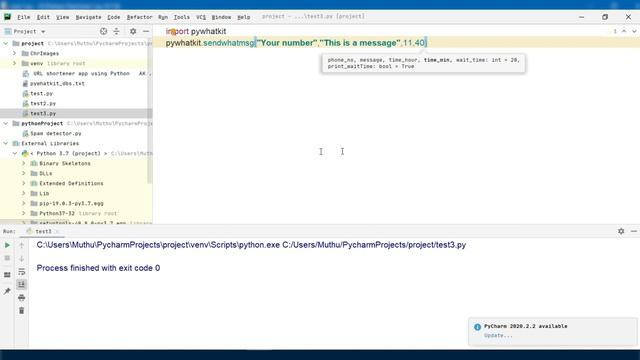Click the collapse all icon in Project panel

(116, 31)
